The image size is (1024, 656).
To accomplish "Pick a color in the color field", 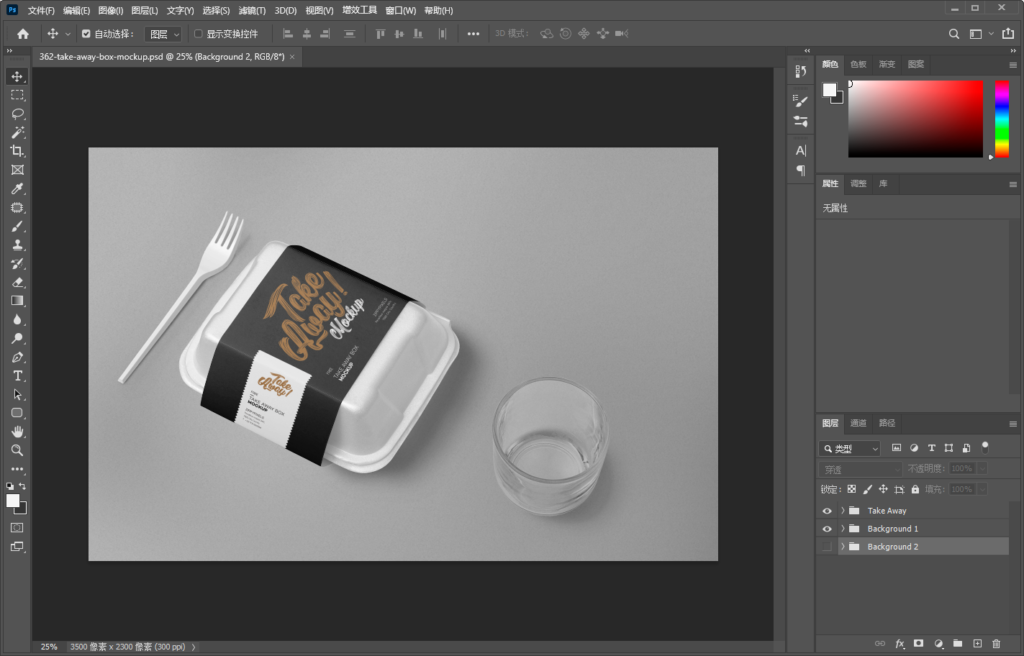I will (916, 119).
